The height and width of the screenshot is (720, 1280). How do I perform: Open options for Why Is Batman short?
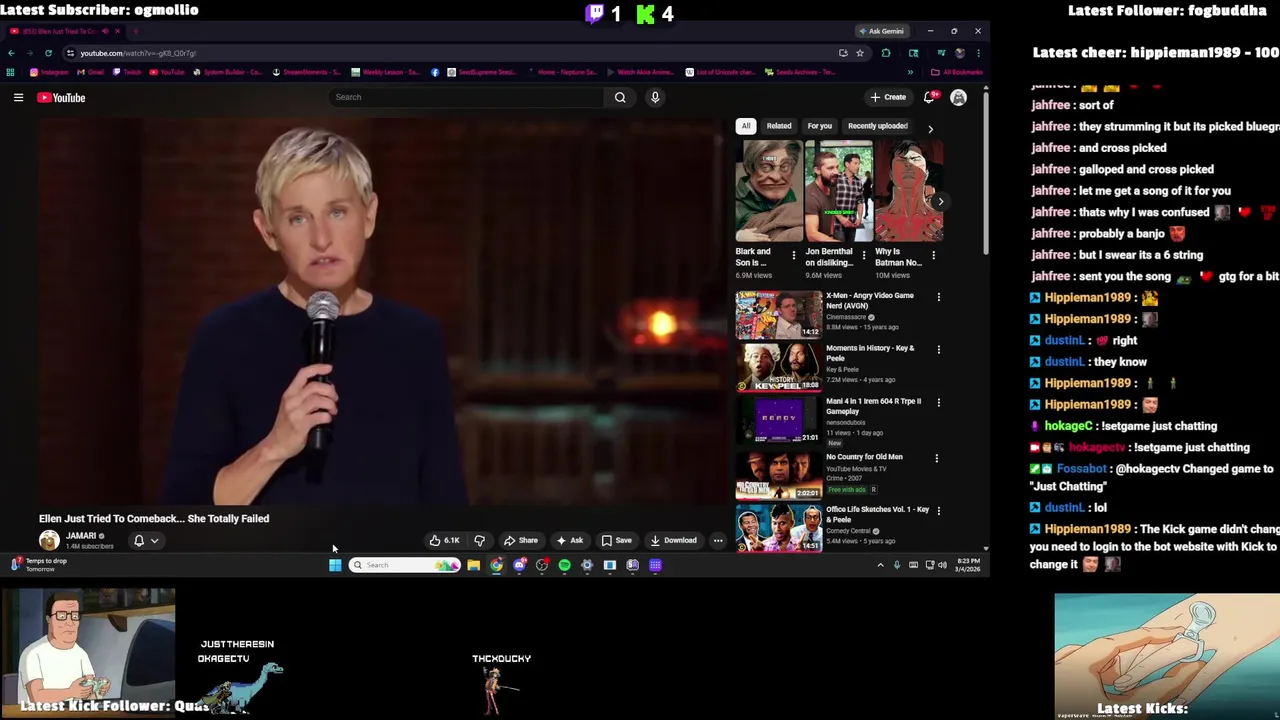[933, 256]
